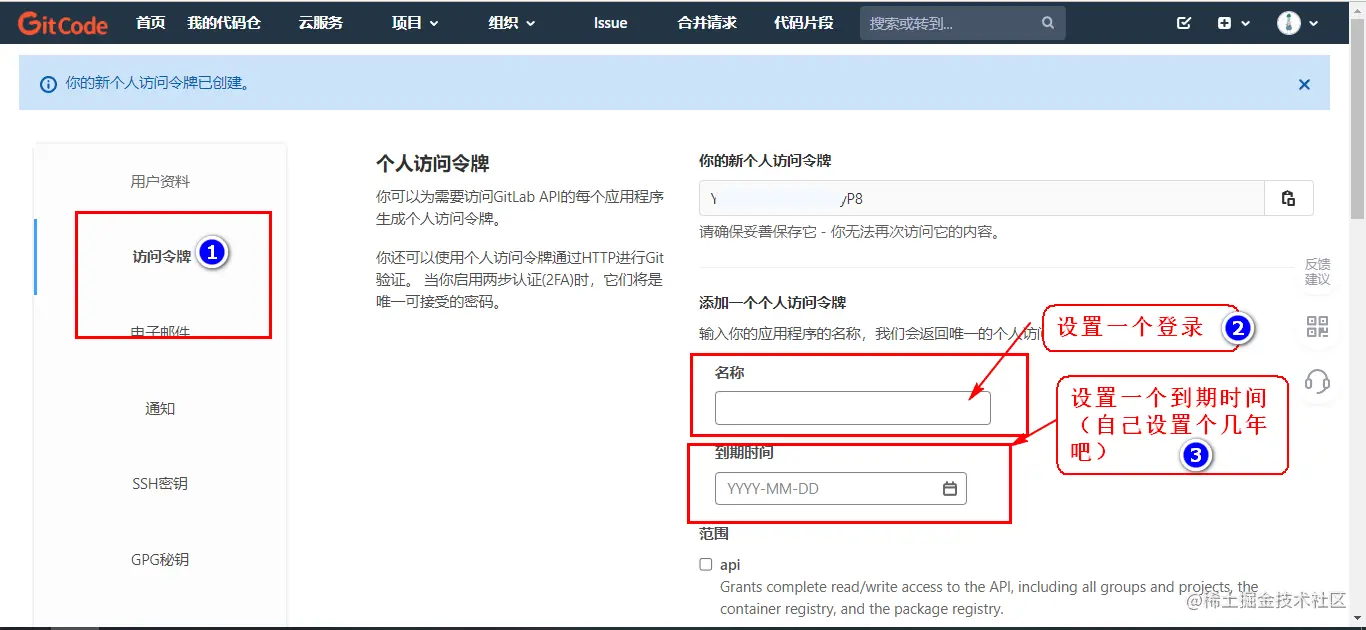Expand the plus create-new dropdown
The width and height of the screenshot is (1366, 630).
pos(1234,23)
